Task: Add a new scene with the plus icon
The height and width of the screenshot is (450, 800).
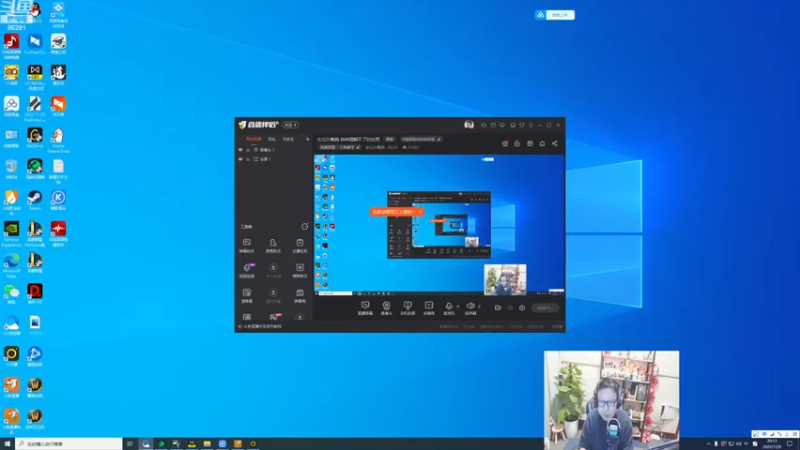Action: pyautogui.click(x=307, y=139)
